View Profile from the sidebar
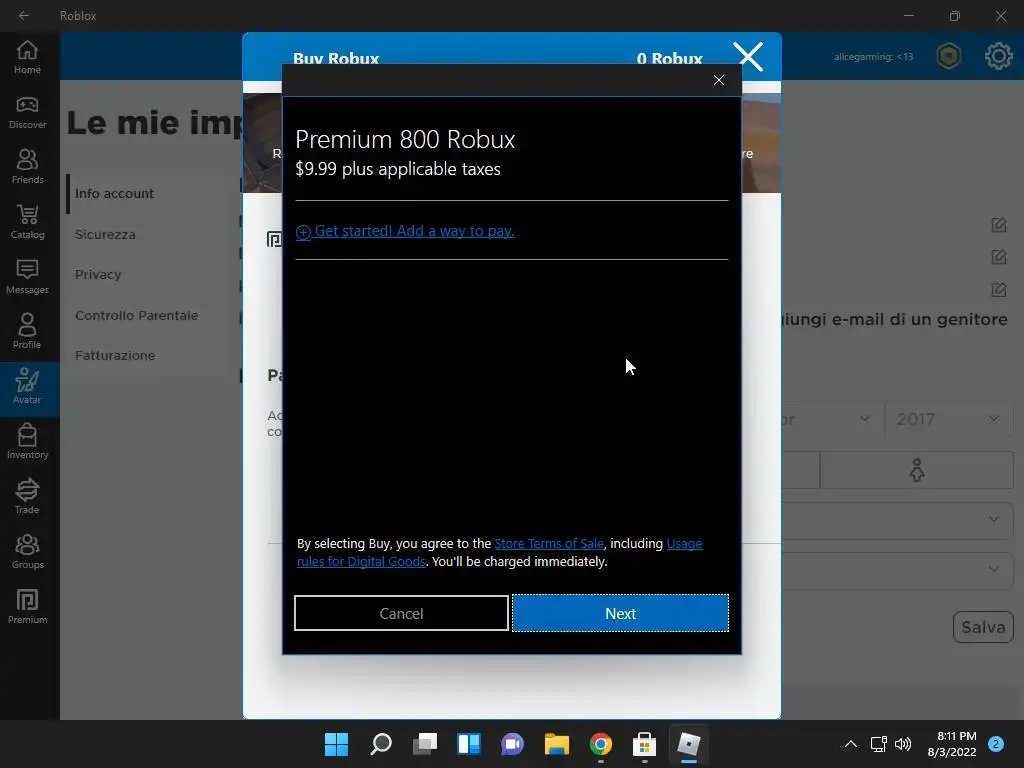Screen dimensions: 1024x768 [x=27, y=332]
